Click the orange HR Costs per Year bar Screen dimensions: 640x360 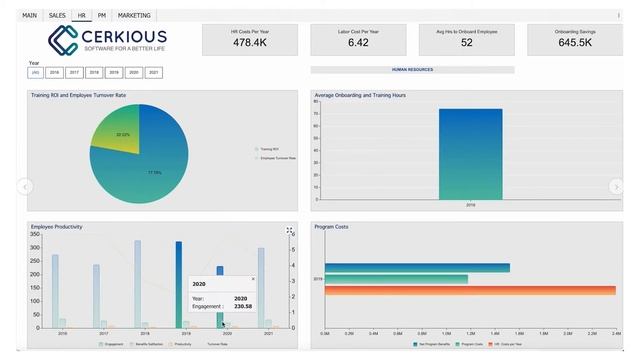click(x=470, y=290)
